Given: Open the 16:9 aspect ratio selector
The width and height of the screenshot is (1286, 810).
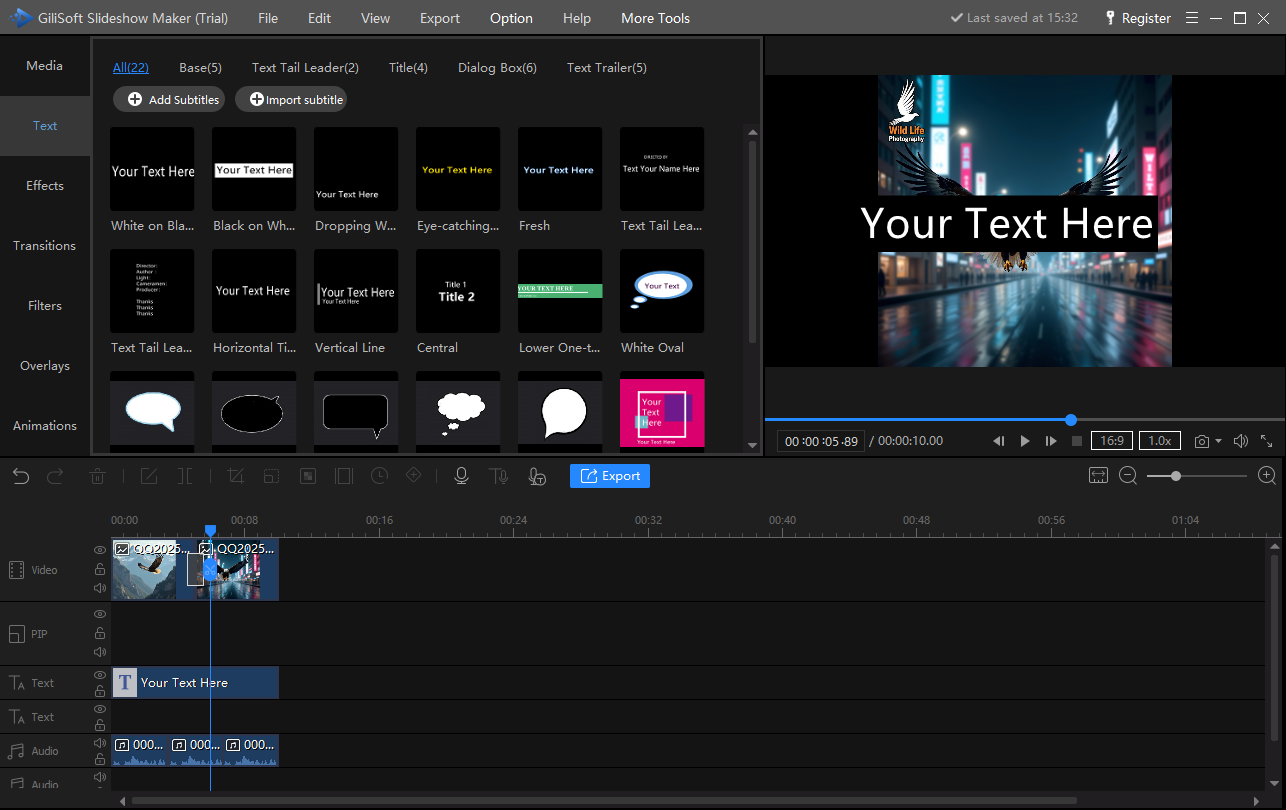Looking at the screenshot, I should point(1111,441).
